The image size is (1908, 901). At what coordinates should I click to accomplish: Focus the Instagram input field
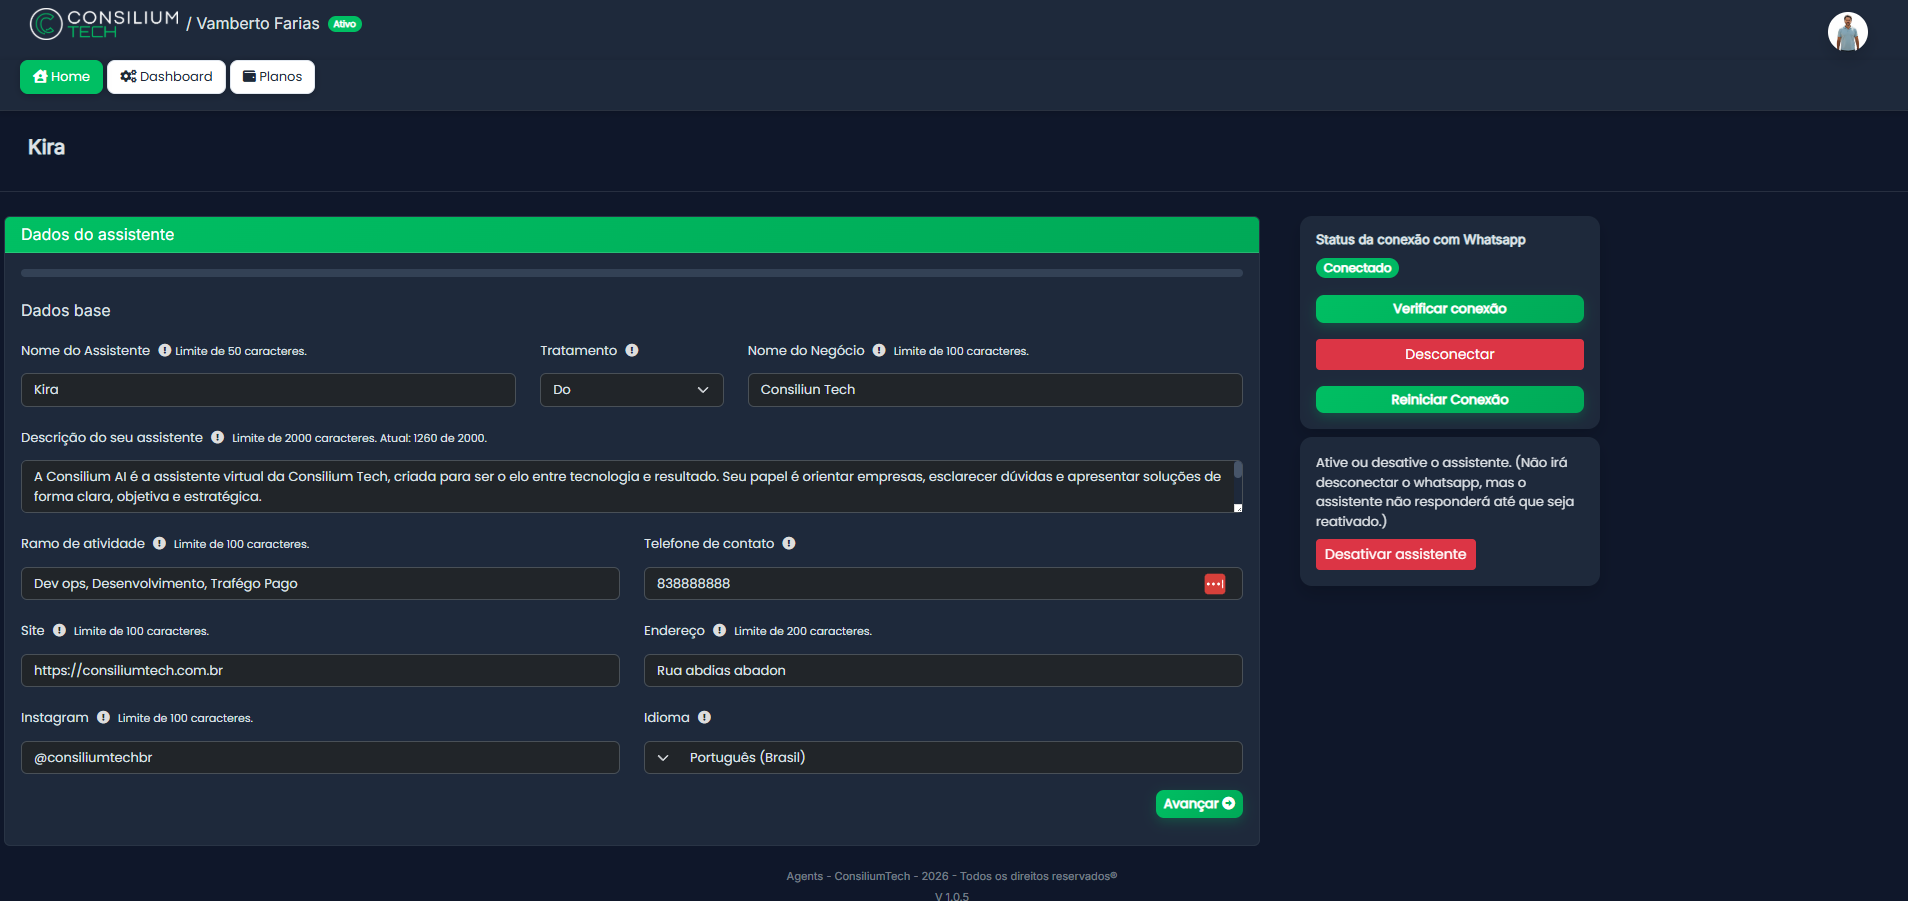pos(320,758)
